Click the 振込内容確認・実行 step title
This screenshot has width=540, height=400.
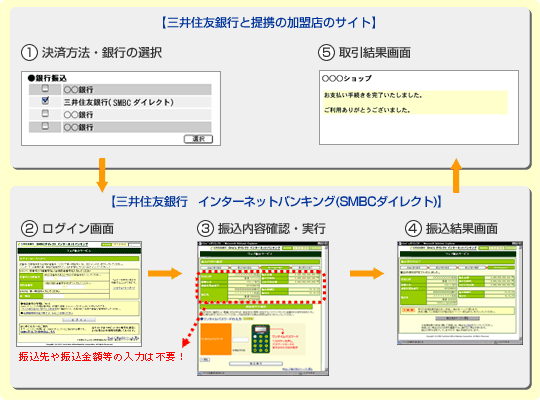271,228
